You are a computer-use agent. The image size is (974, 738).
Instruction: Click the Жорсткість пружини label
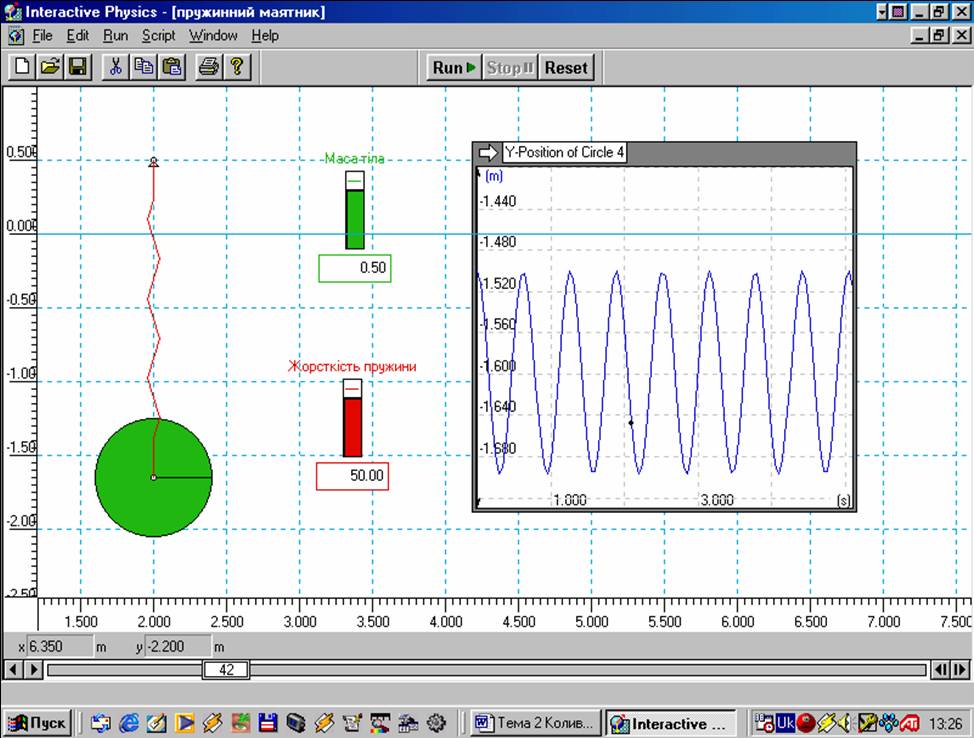pyautogui.click(x=352, y=367)
